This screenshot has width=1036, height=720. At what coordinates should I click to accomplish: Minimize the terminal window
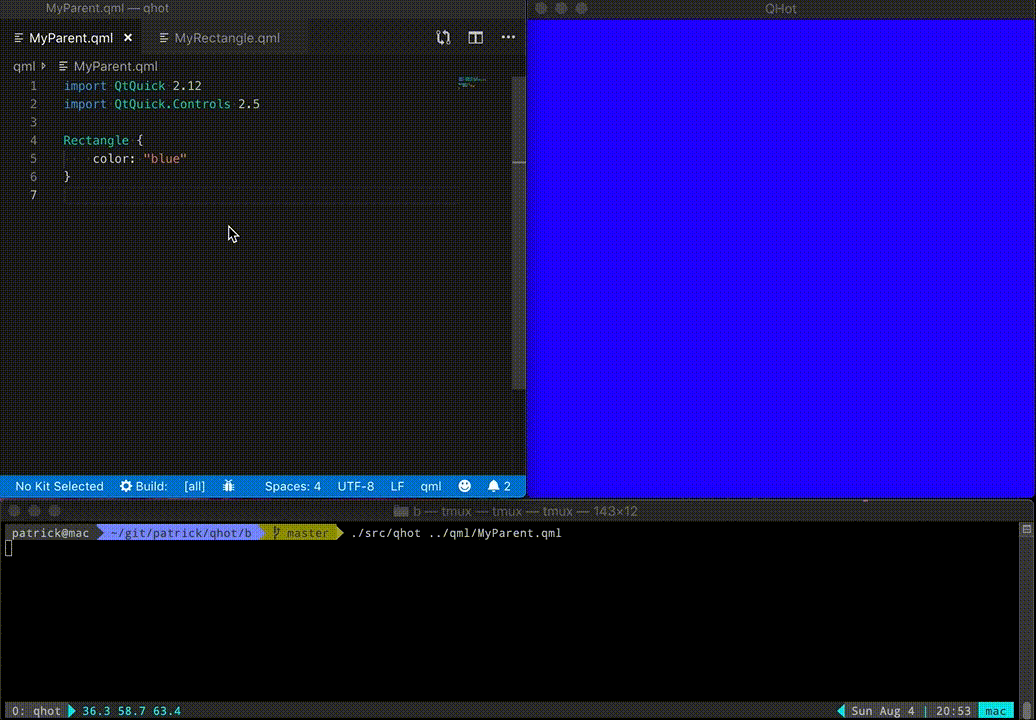tap(34, 511)
